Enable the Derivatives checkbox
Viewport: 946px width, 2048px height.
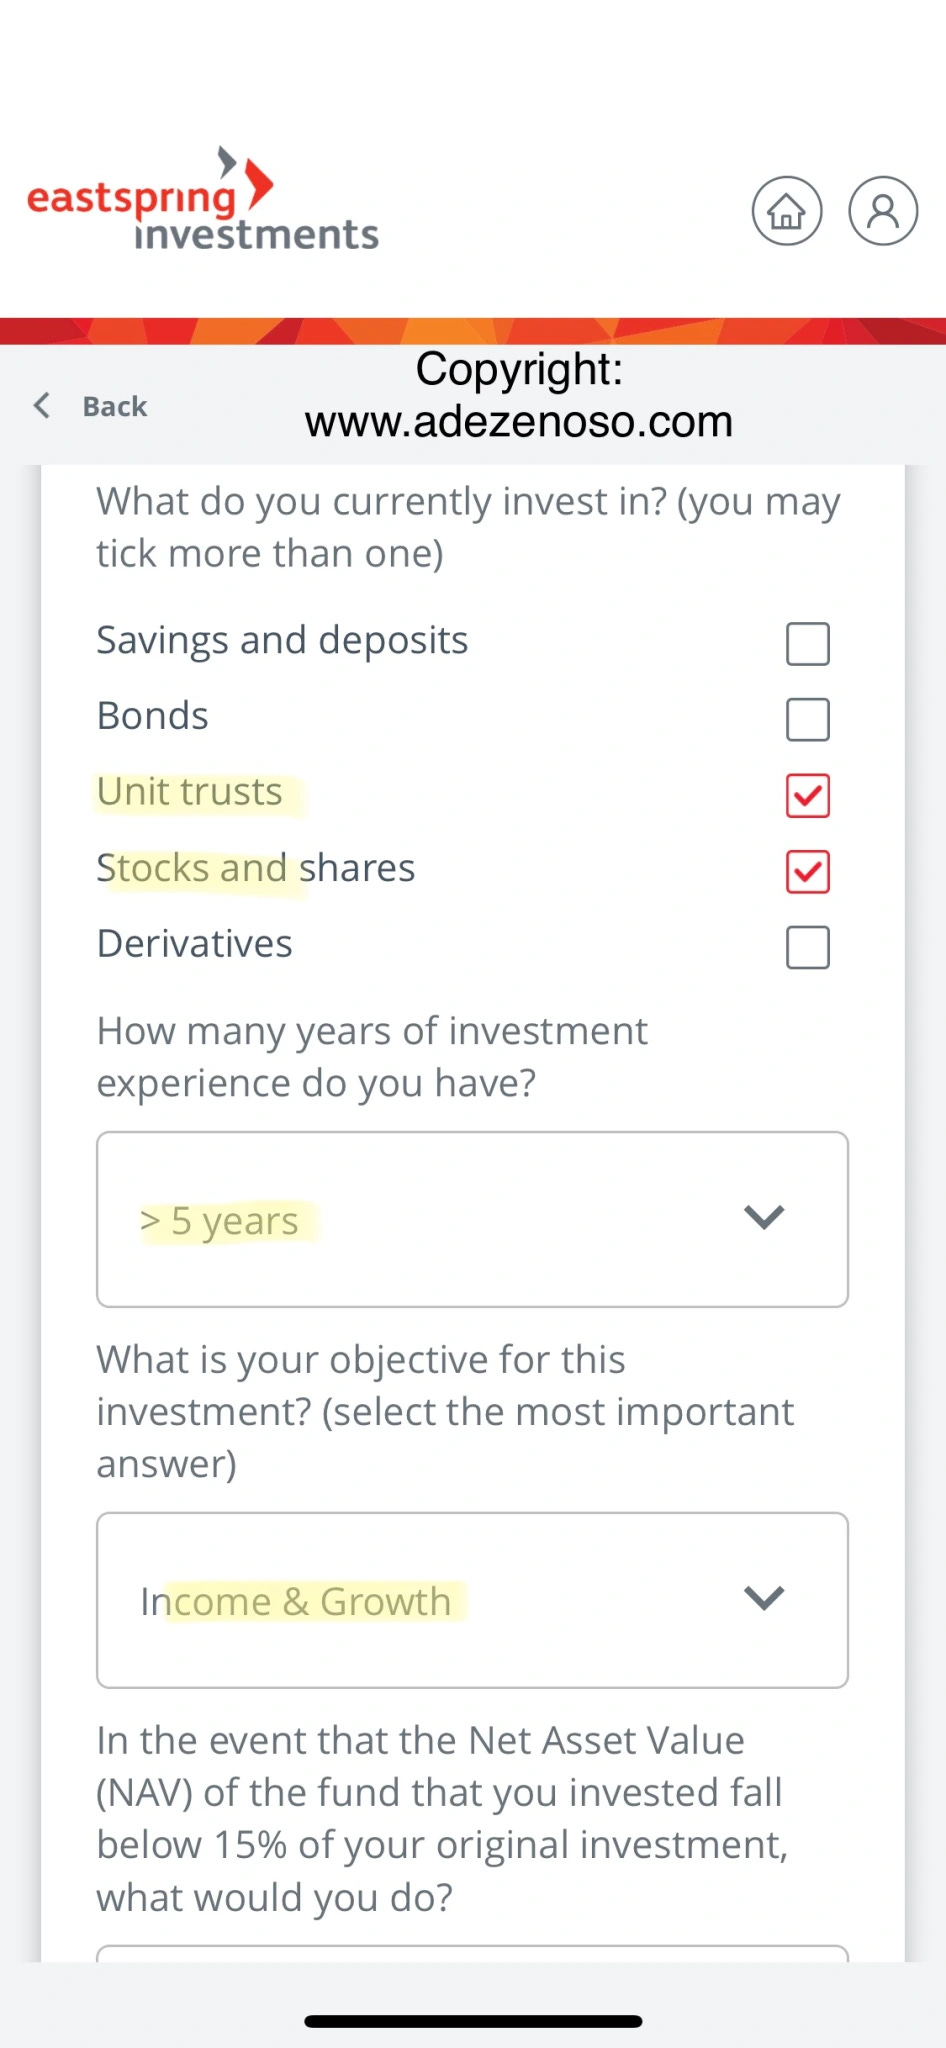808,947
